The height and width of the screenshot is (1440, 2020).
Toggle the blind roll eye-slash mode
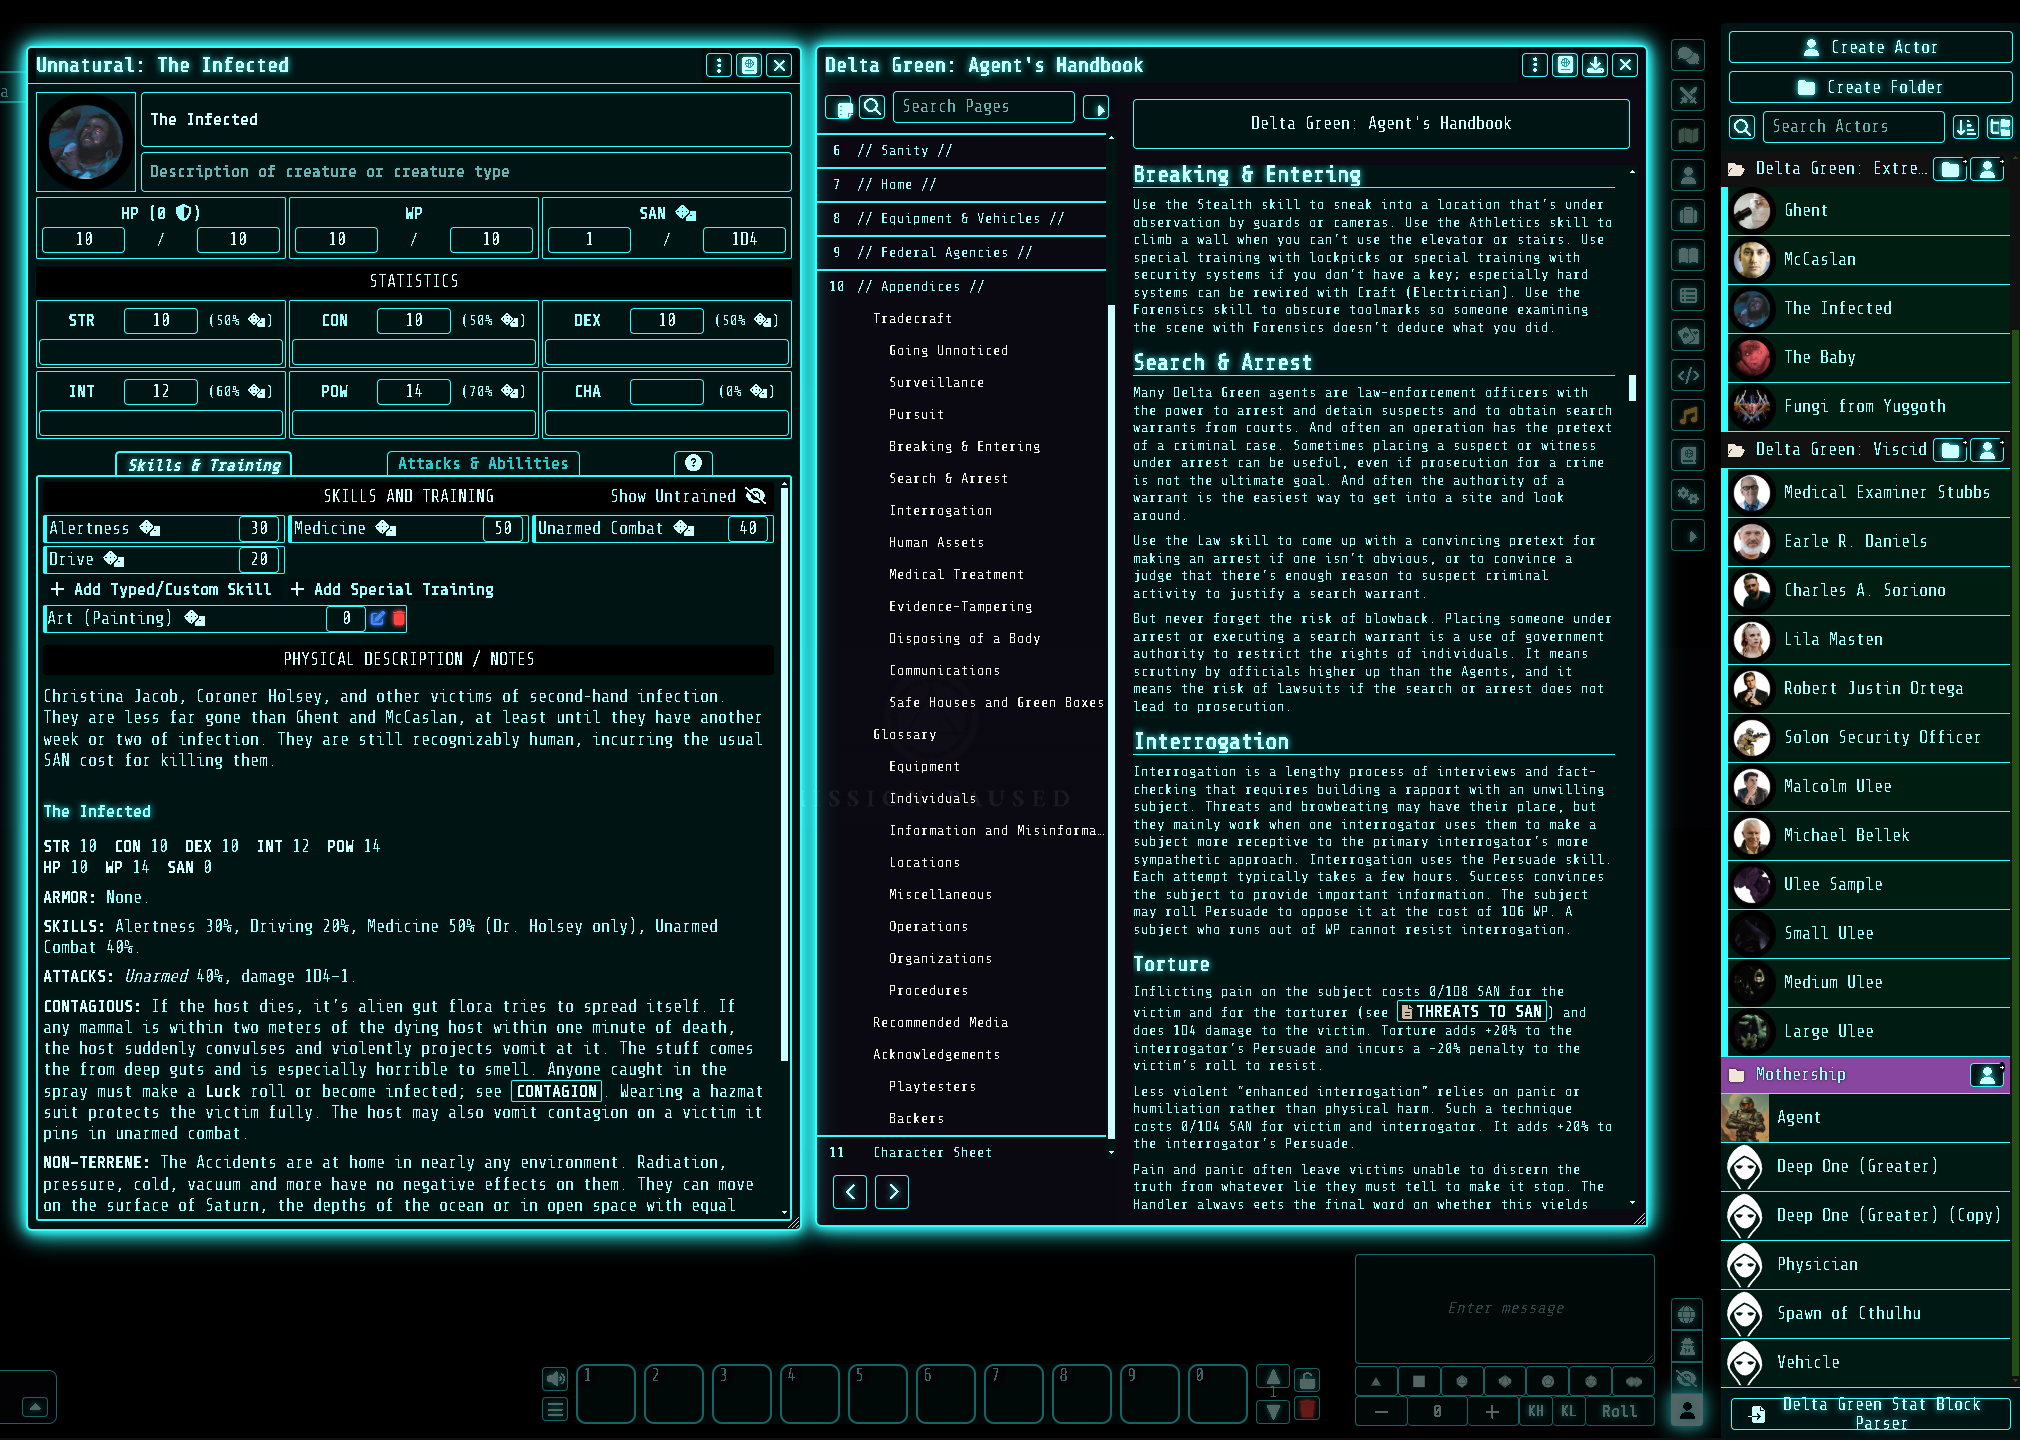1687,1378
